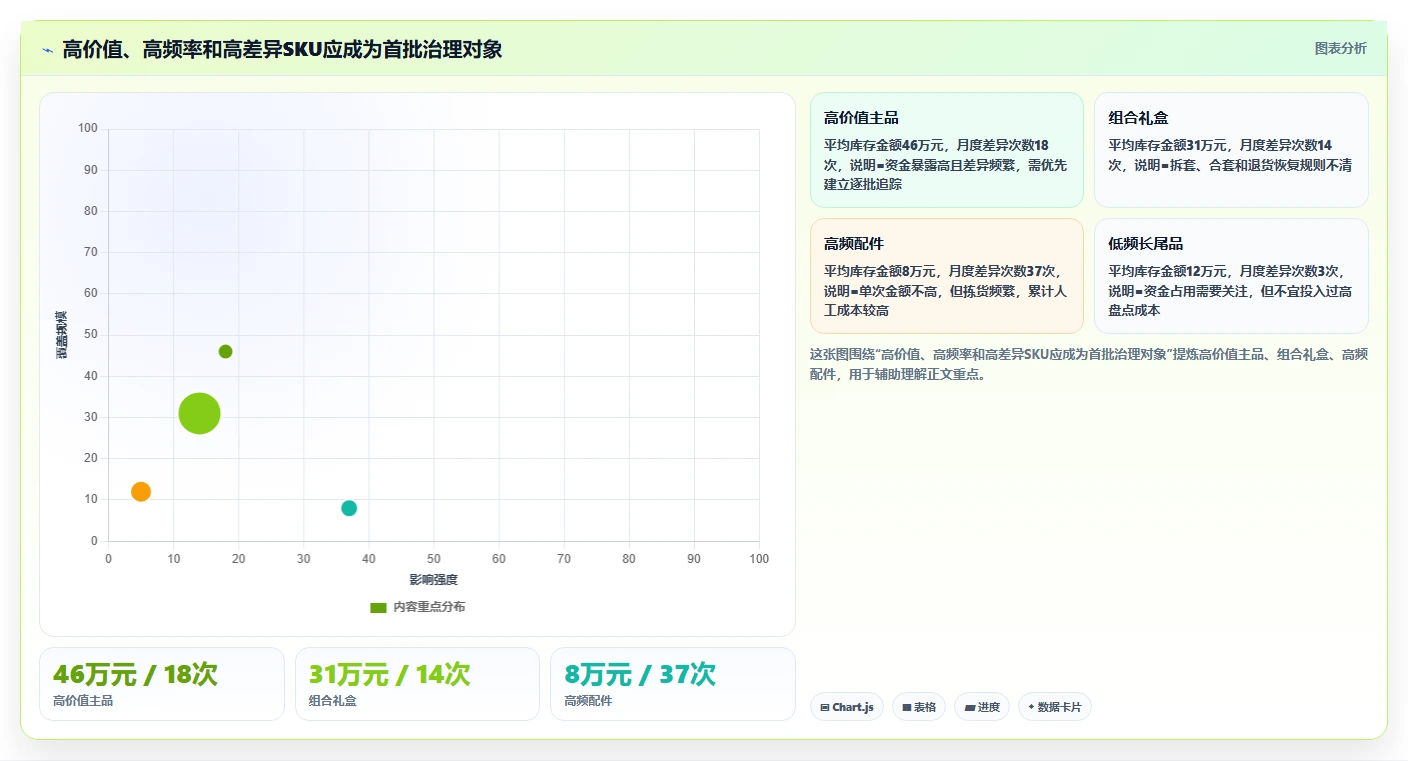This screenshot has width=1408, height=761.
Task: Open the 低频长尾品 info card
Action: (1231, 276)
